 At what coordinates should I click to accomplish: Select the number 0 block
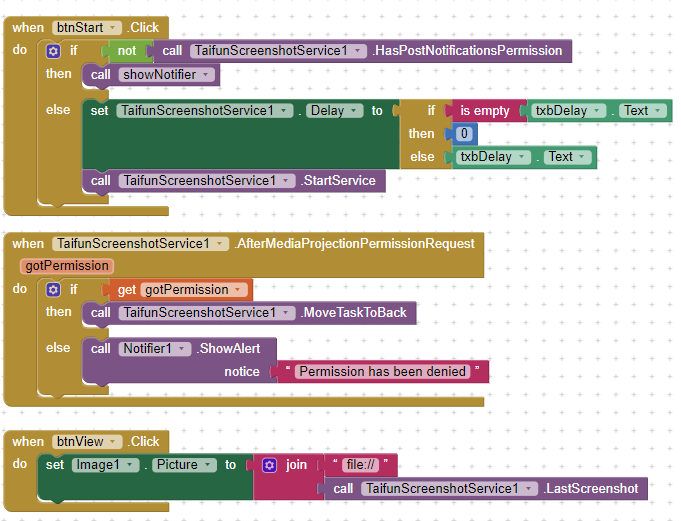pyautogui.click(x=463, y=134)
